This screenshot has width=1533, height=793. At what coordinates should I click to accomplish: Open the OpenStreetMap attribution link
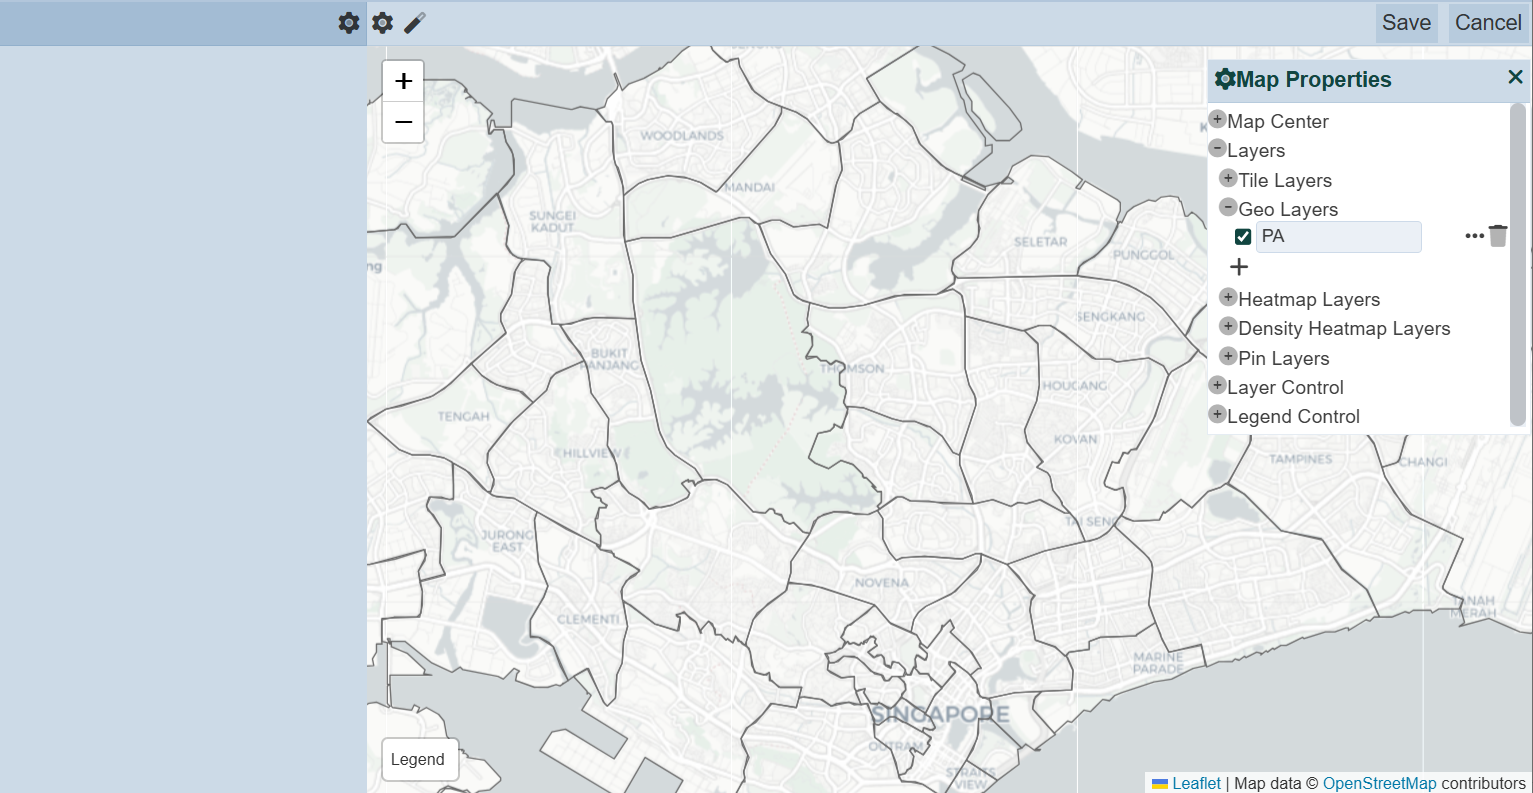(x=1379, y=783)
